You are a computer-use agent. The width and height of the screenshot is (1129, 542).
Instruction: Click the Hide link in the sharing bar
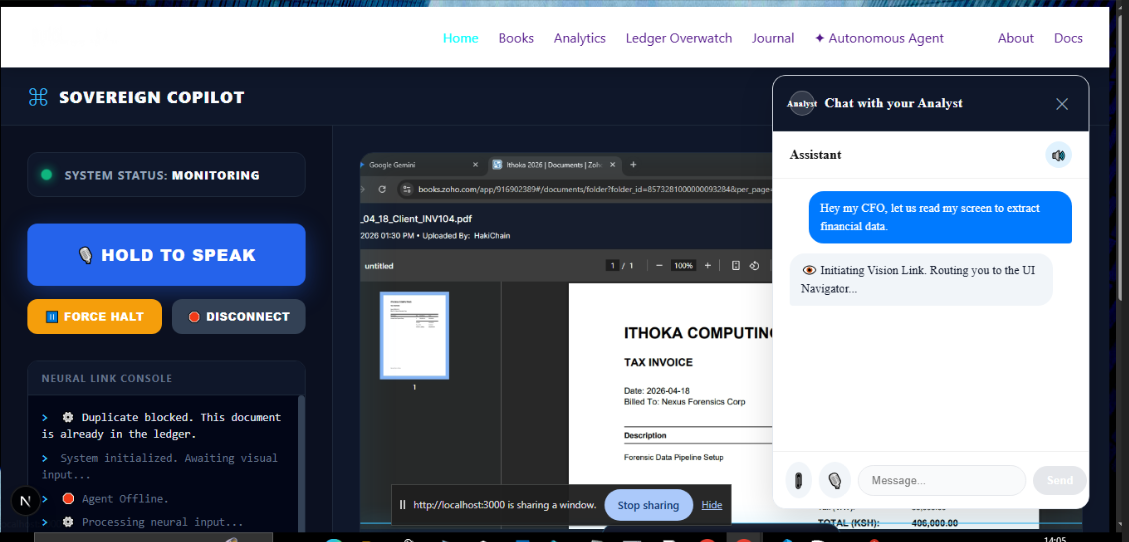click(x=711, y=505)
